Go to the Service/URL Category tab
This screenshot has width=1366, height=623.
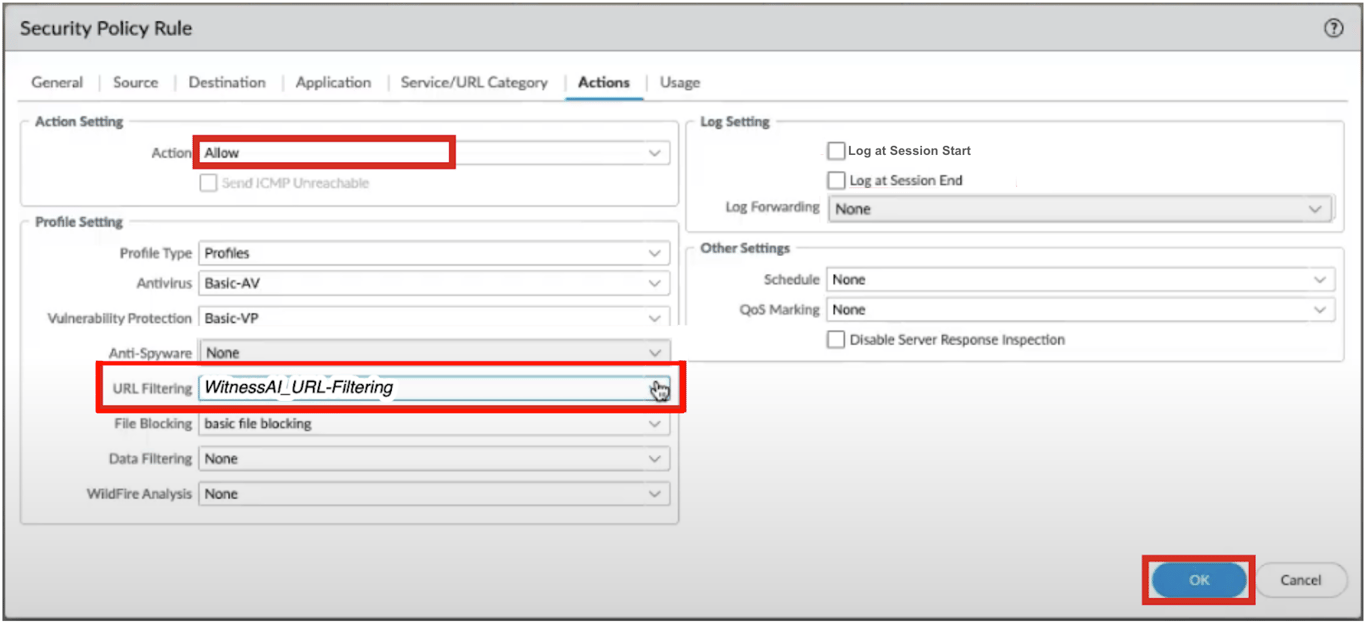474,82
